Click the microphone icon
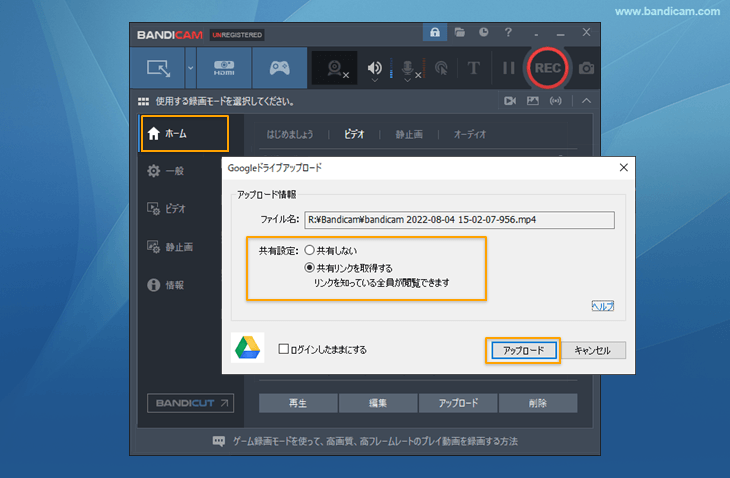The width and height of the screenshot is (730, 478). [407, 67]
